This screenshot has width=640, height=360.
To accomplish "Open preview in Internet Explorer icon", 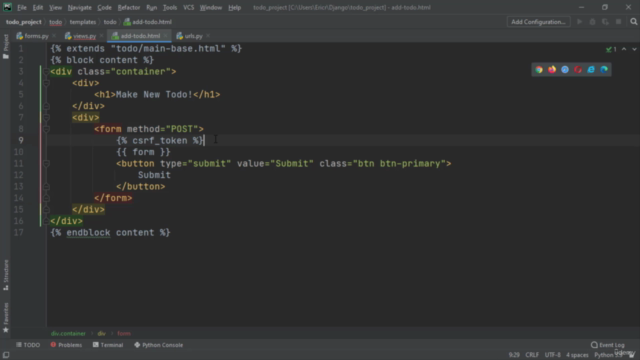I will tap(591, 70).
